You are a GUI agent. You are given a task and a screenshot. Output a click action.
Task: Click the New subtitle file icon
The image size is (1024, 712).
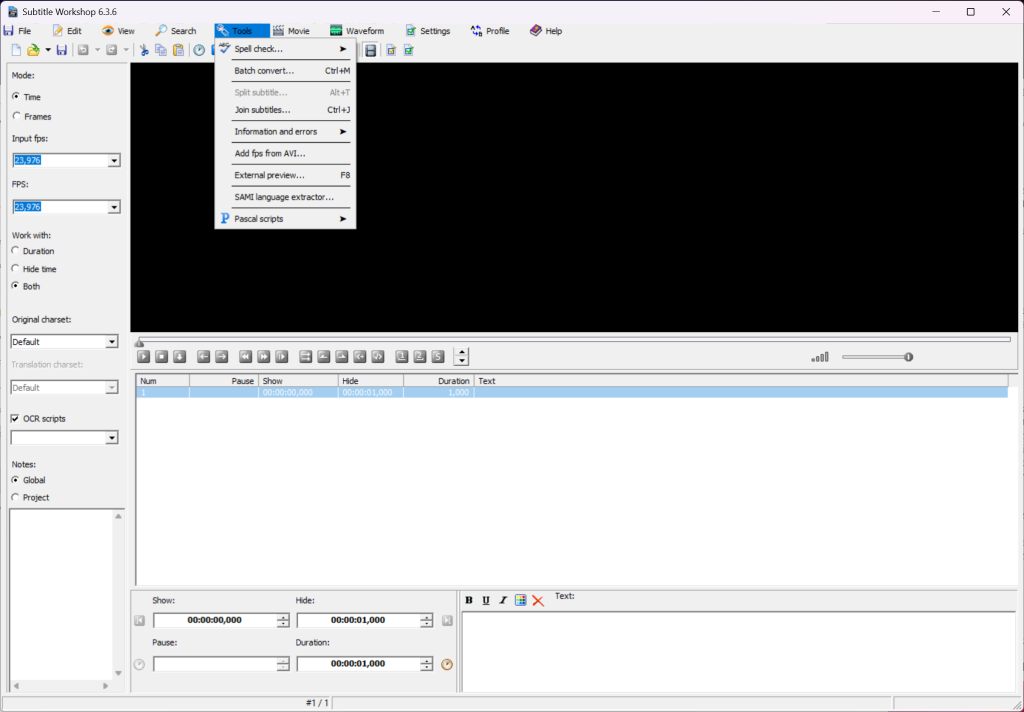(x=16, y=50)
